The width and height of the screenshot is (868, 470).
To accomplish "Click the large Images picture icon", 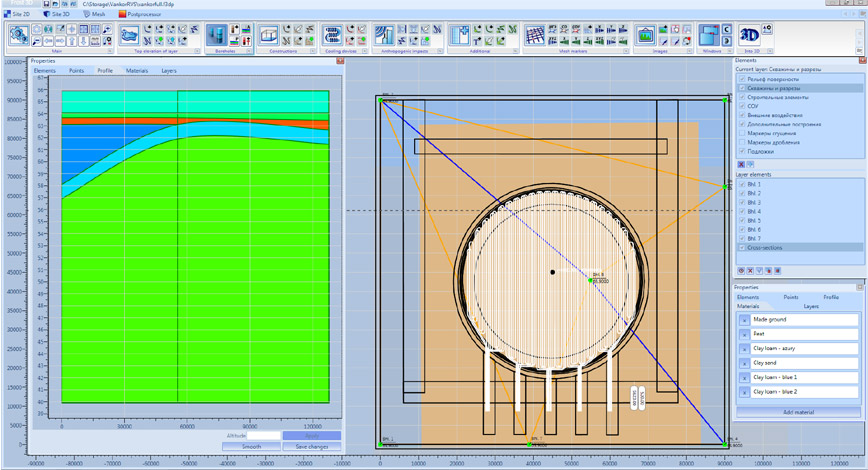I will [x=645, y=35].
